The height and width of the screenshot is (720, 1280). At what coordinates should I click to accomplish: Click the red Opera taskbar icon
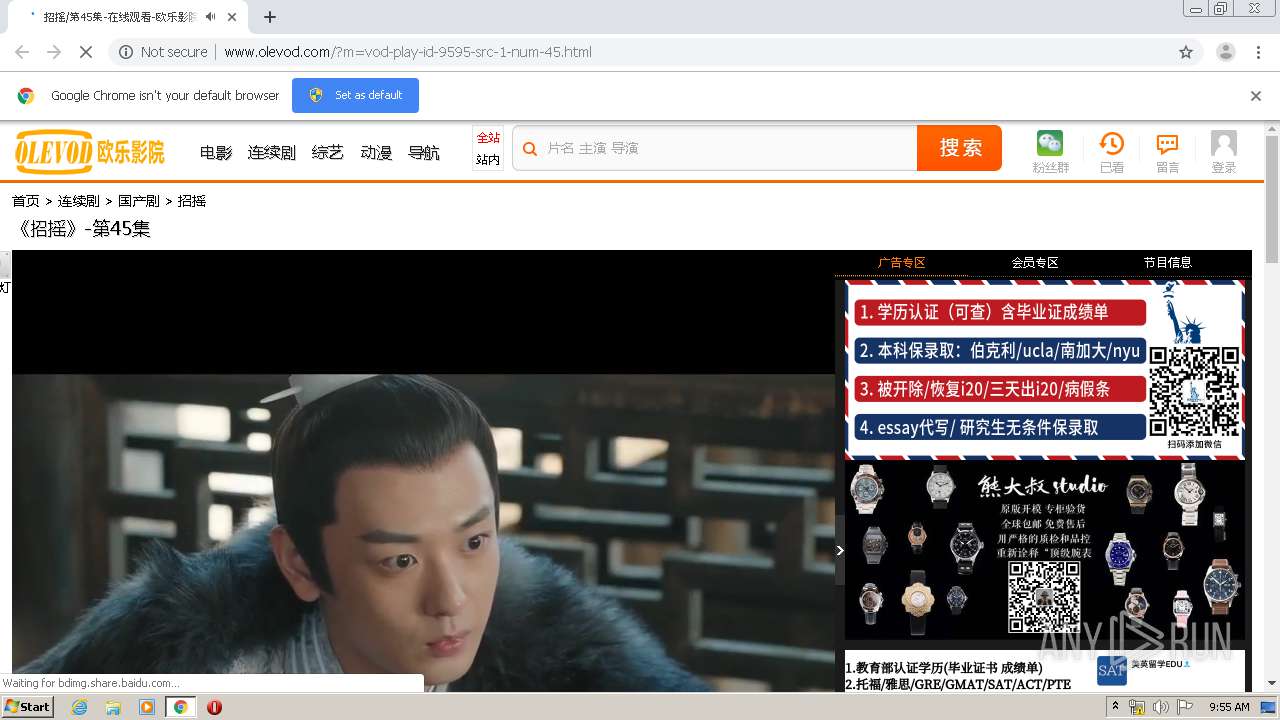(x=214, y=707)
